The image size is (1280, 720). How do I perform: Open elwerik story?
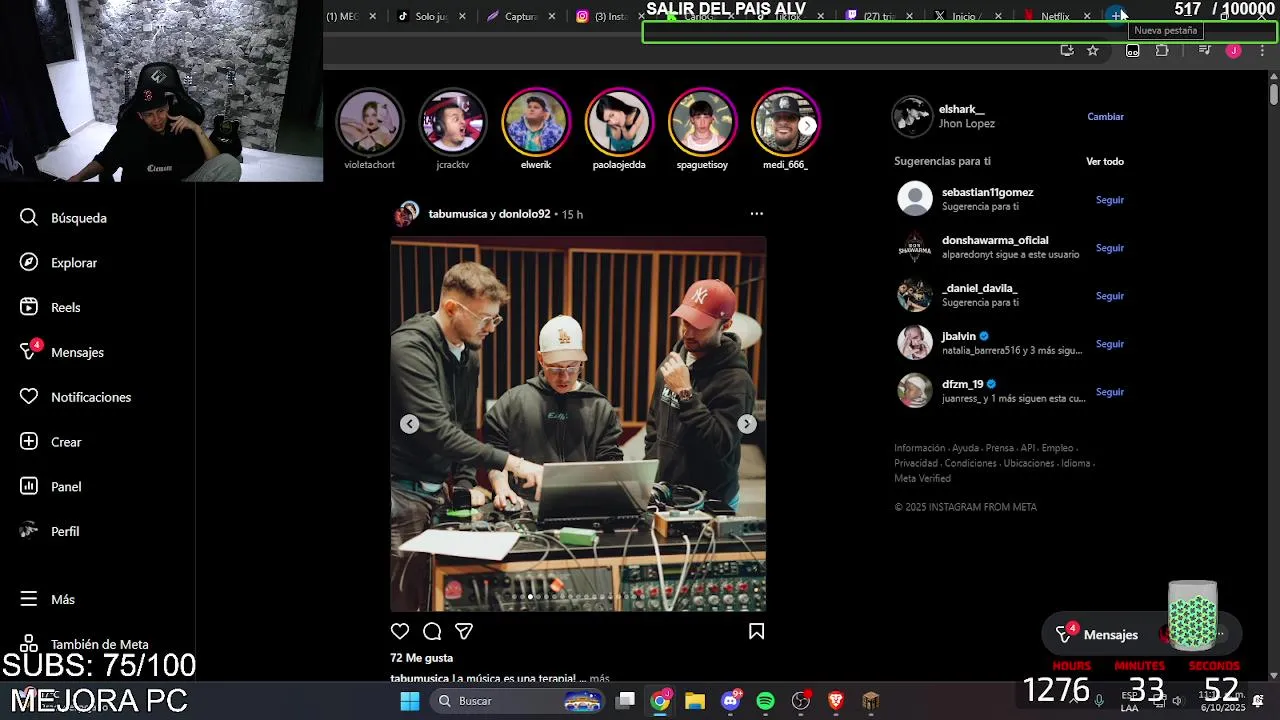tap(536, 129)
